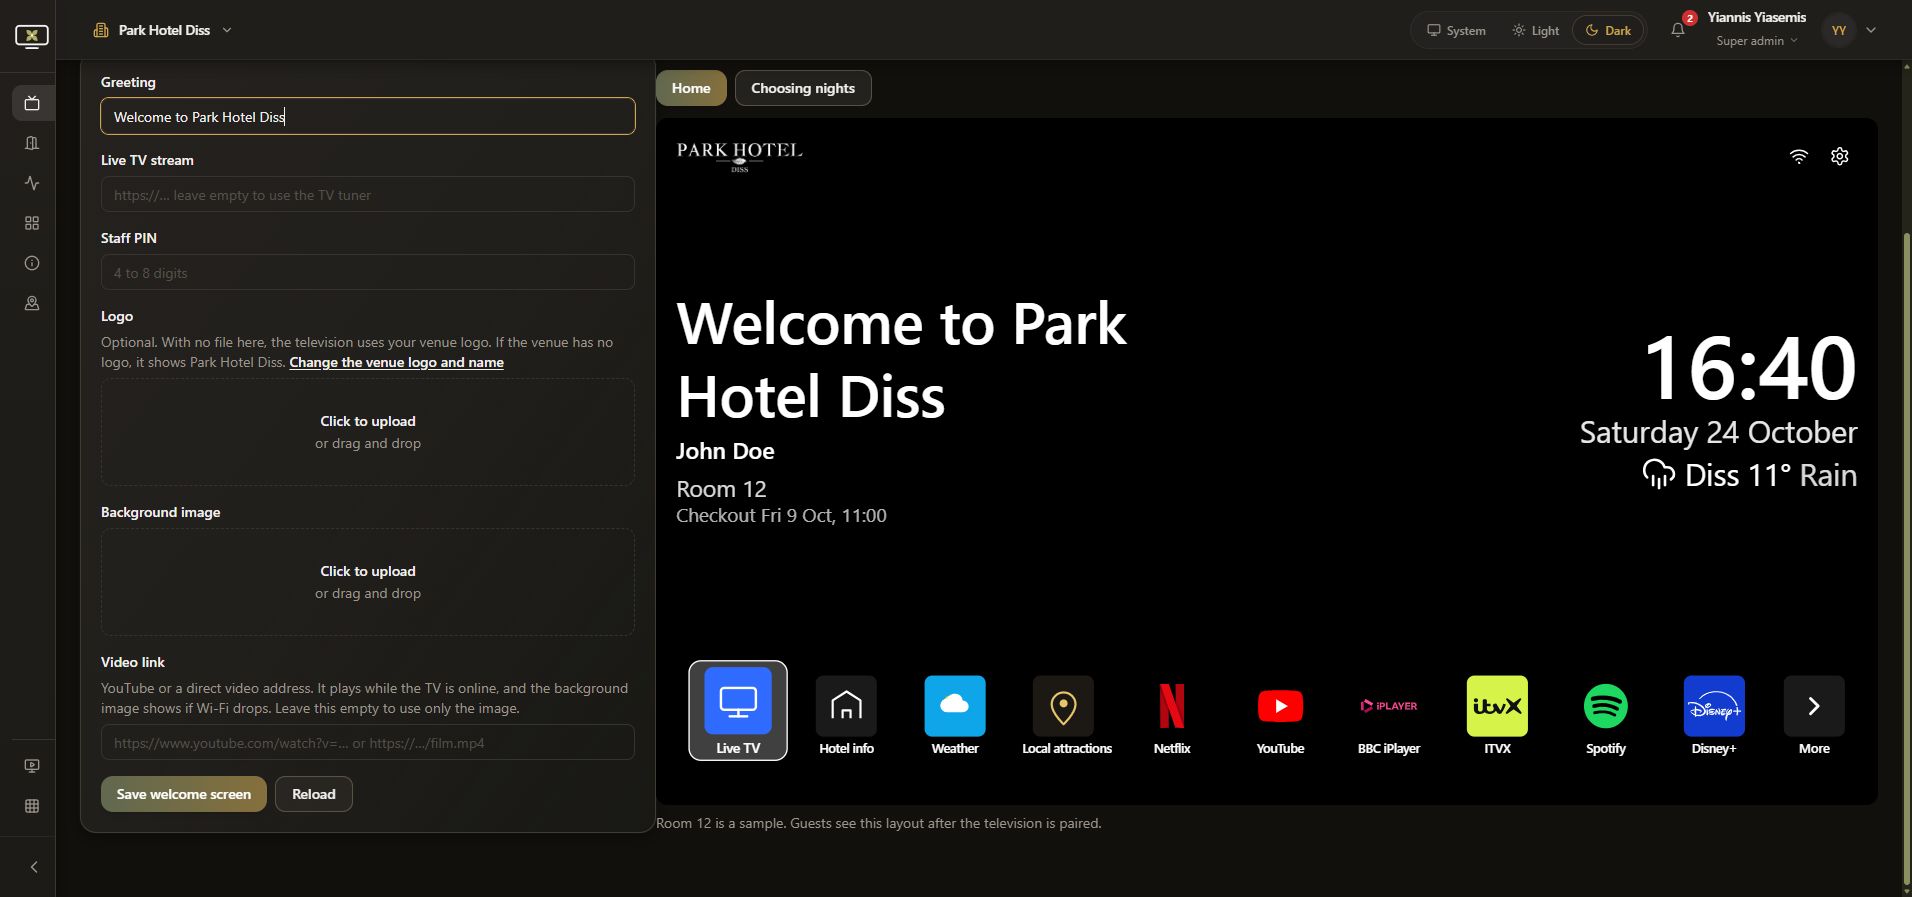This screenshot has height=897, width=1912.
Task: Show more apps with the More arrow
Action: pos(1814,715)
